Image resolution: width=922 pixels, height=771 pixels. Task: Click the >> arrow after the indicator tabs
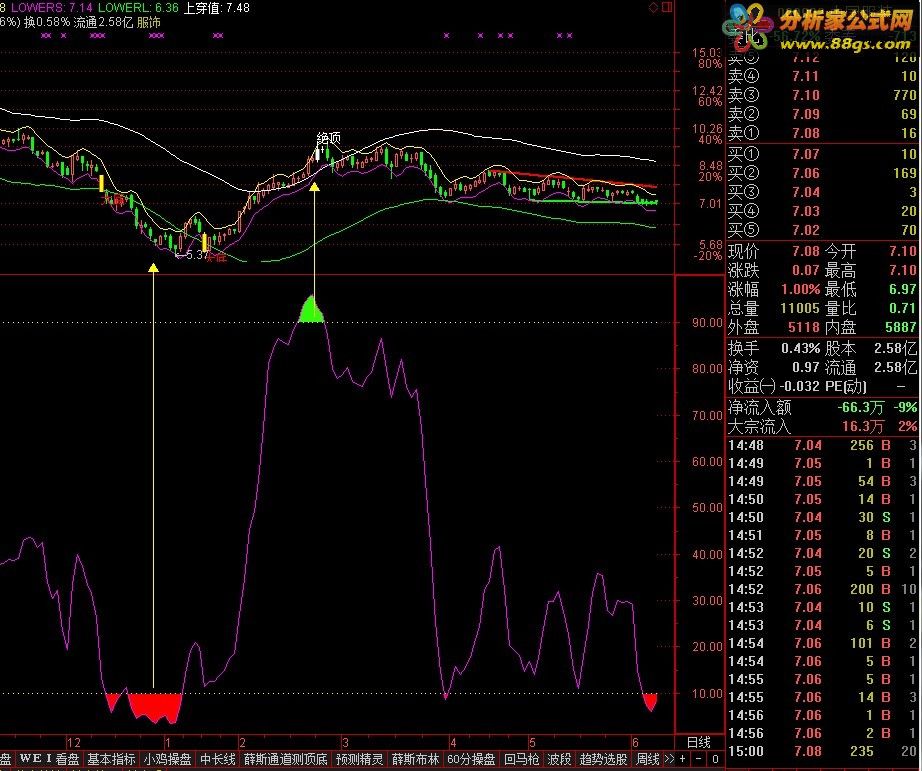point(669,759)
